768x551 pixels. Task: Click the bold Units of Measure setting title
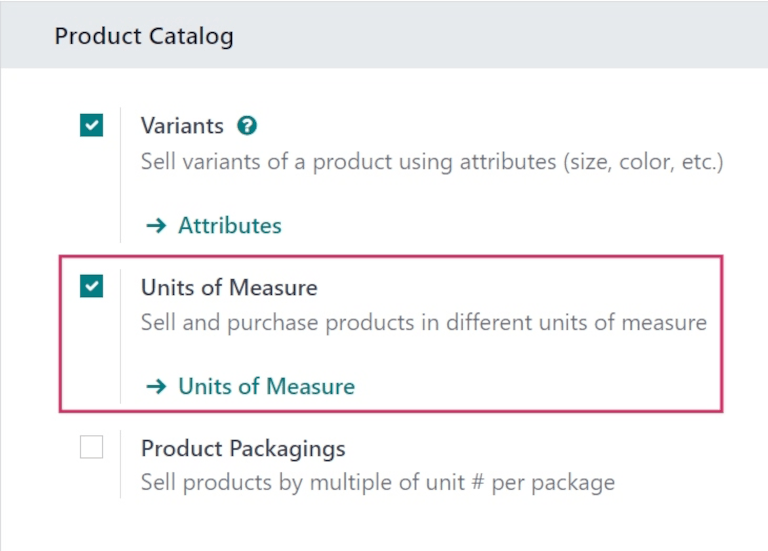[x=229, y=287]
